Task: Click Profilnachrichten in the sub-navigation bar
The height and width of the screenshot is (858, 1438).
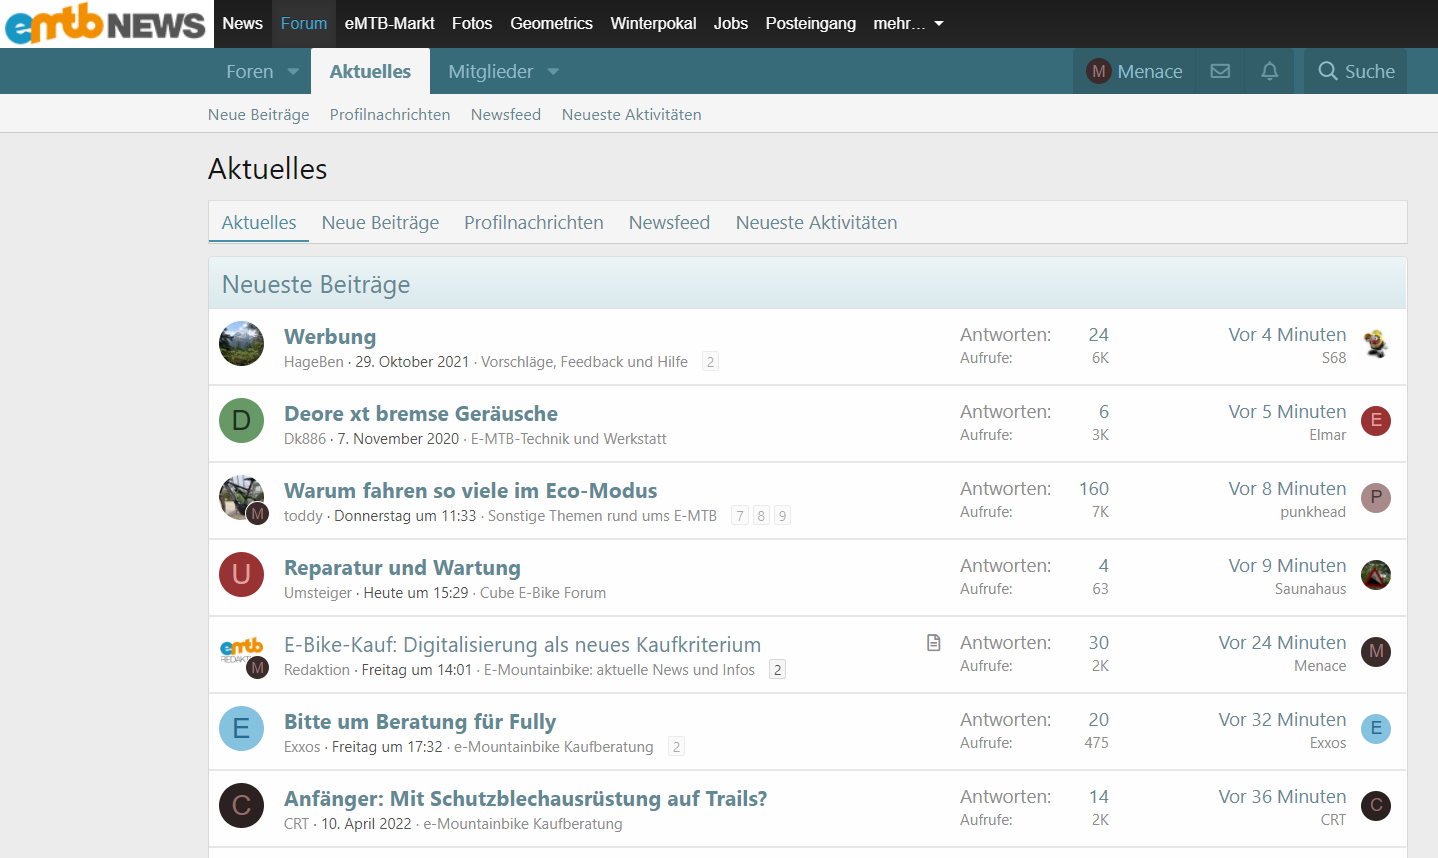Action: pyautogui.click(x=390, y=115)
